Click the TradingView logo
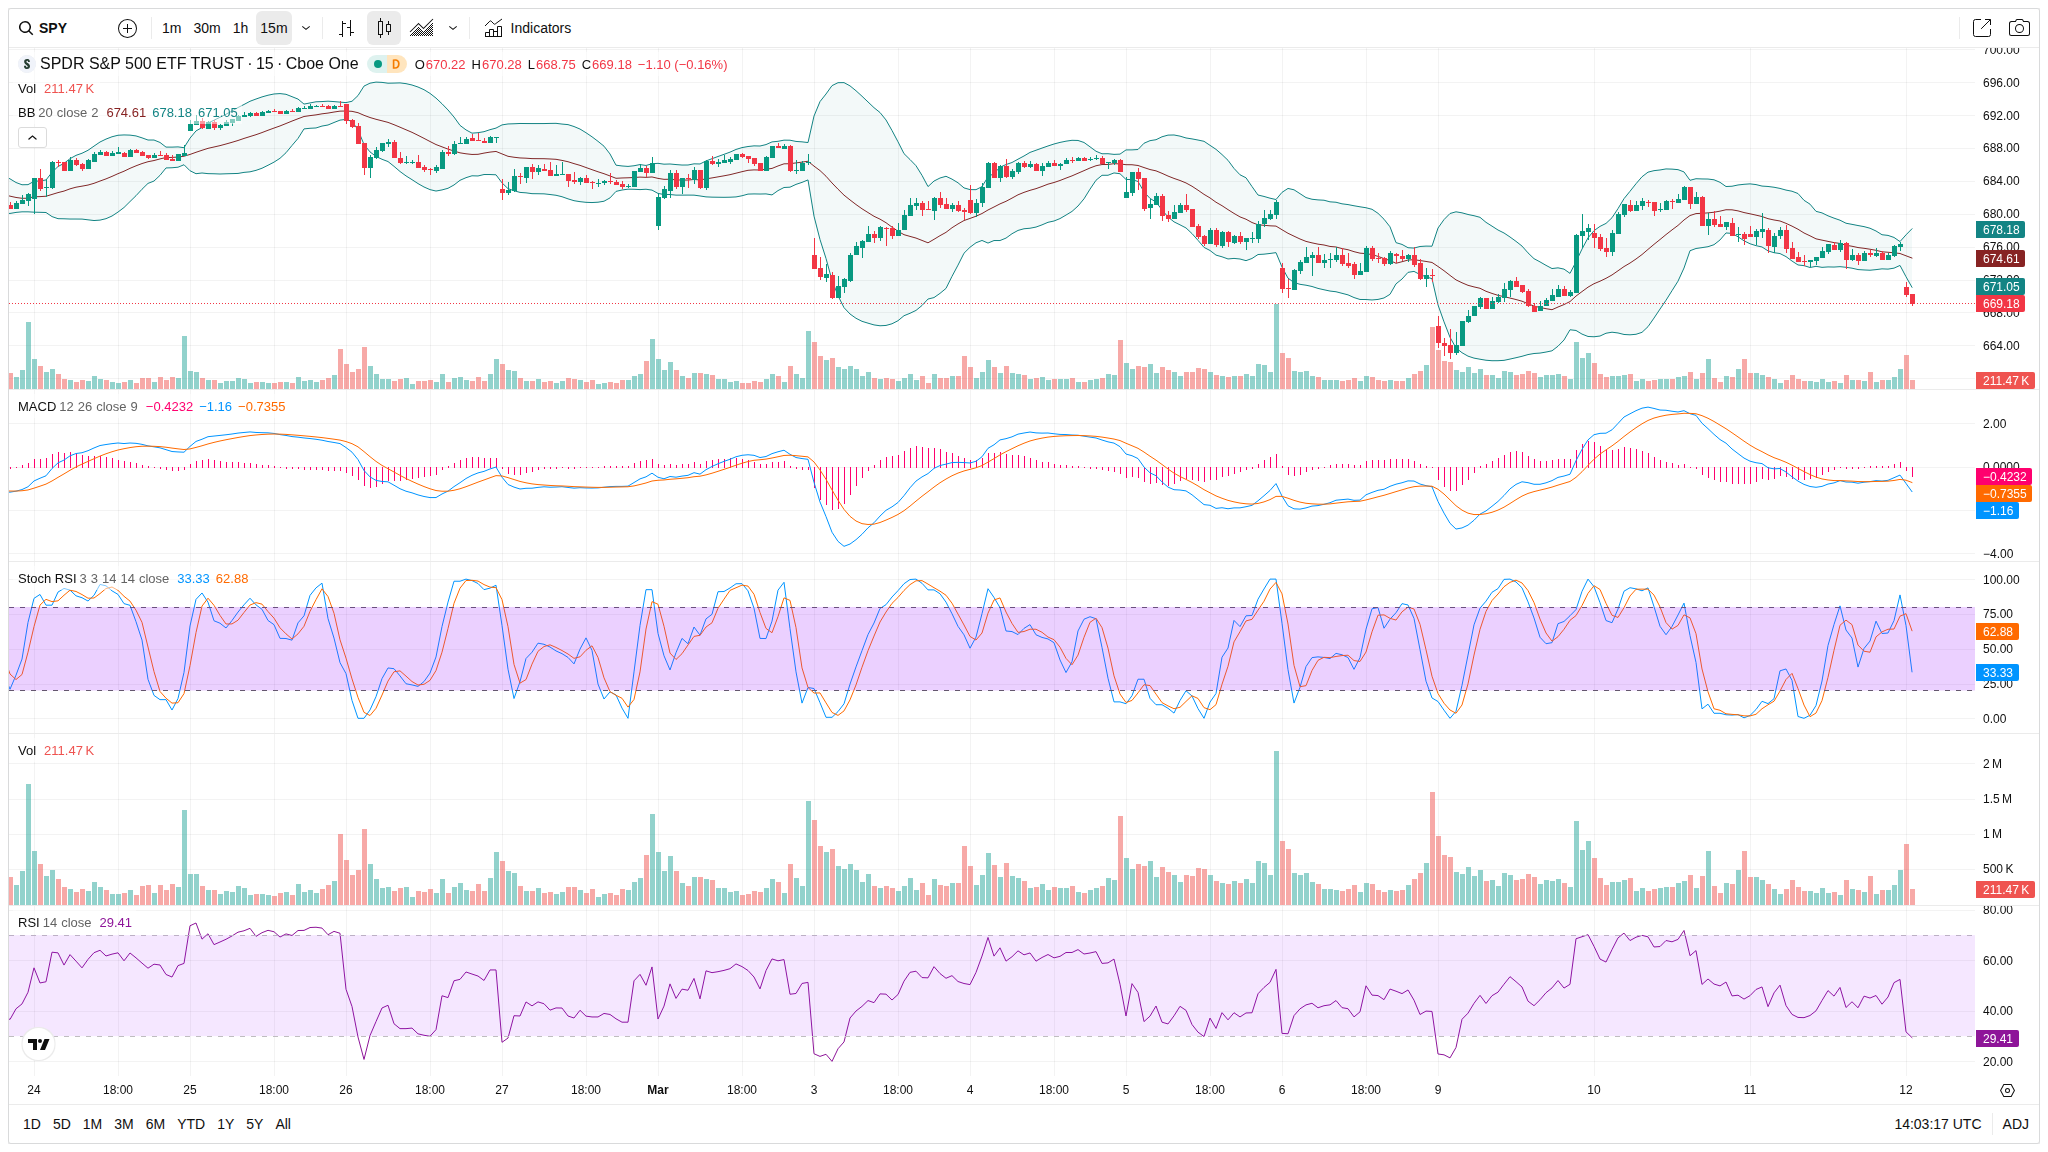The height and width of the screenshot is (1152, 2048). (x=39, y=1044)
